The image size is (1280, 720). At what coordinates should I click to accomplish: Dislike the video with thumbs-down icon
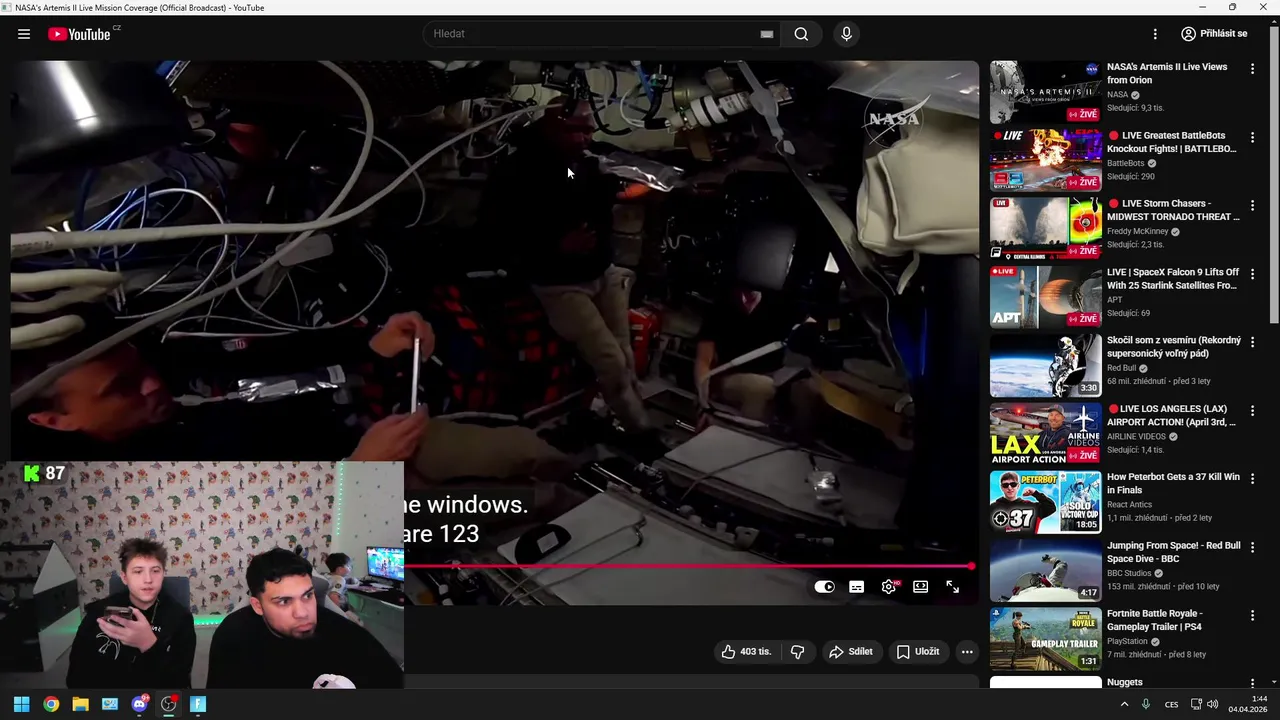pos(797,652)
